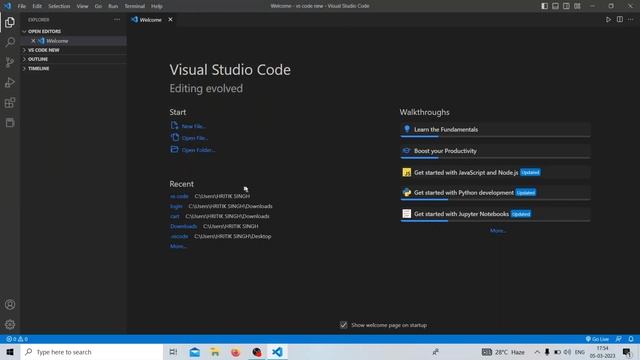Click the 28°C Haze weather widget
This screenshot has height=360, width=640.
pos(503,352)
